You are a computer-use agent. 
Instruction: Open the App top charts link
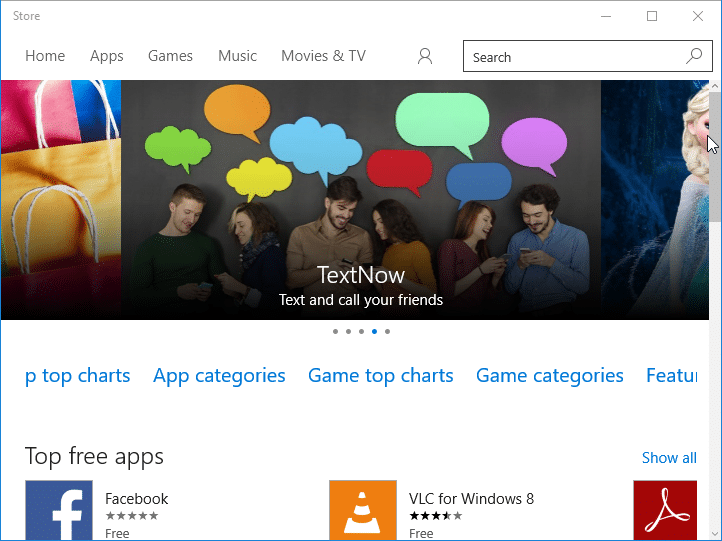77,376
